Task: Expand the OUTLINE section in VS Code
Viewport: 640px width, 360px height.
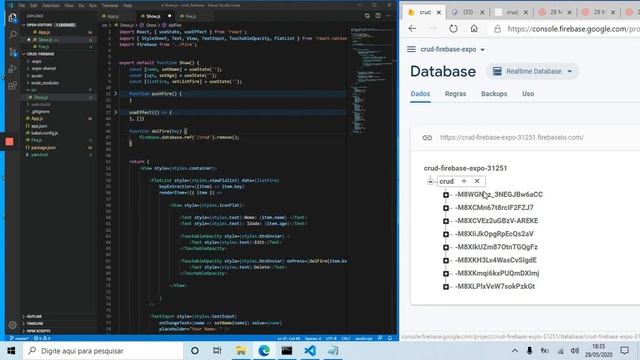Action: 35,316
